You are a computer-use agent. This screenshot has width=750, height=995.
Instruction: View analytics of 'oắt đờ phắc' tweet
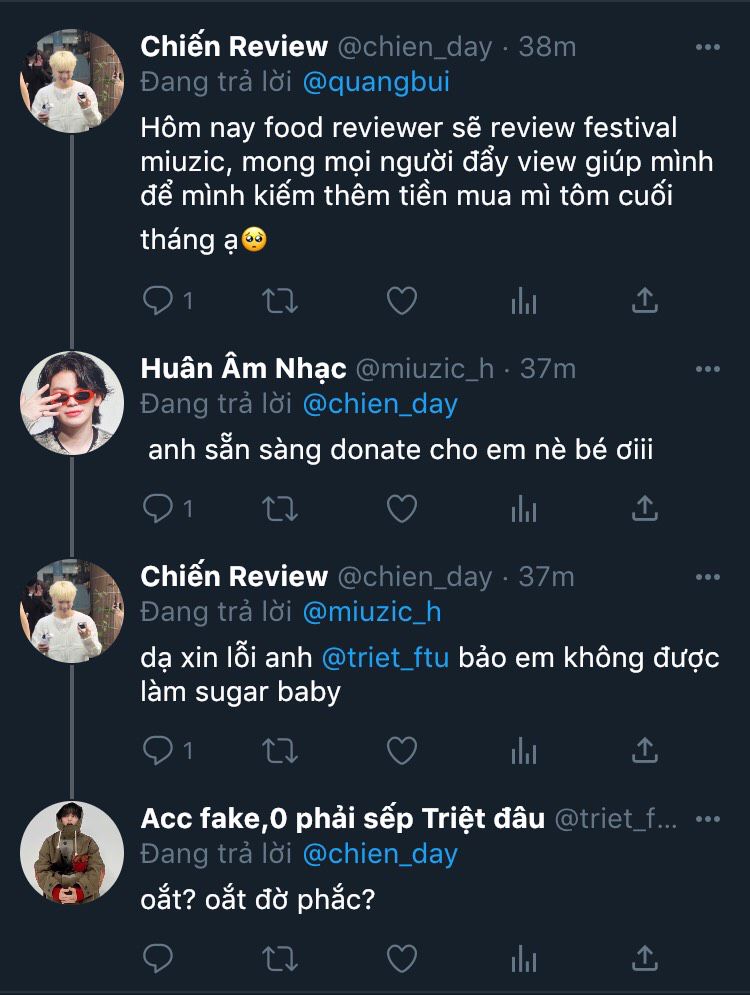[524, 958]
